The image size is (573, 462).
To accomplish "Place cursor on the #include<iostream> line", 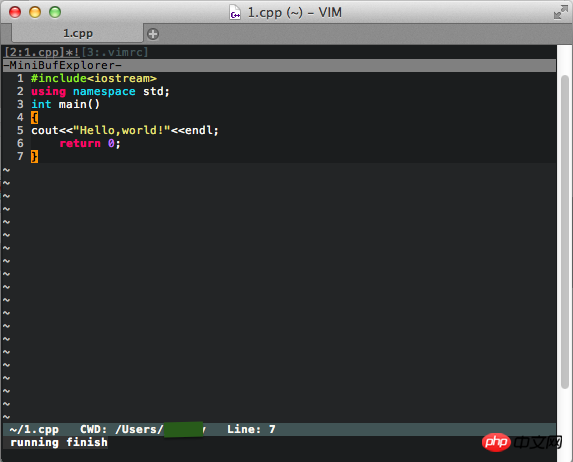I will click(x=94, y=78).
